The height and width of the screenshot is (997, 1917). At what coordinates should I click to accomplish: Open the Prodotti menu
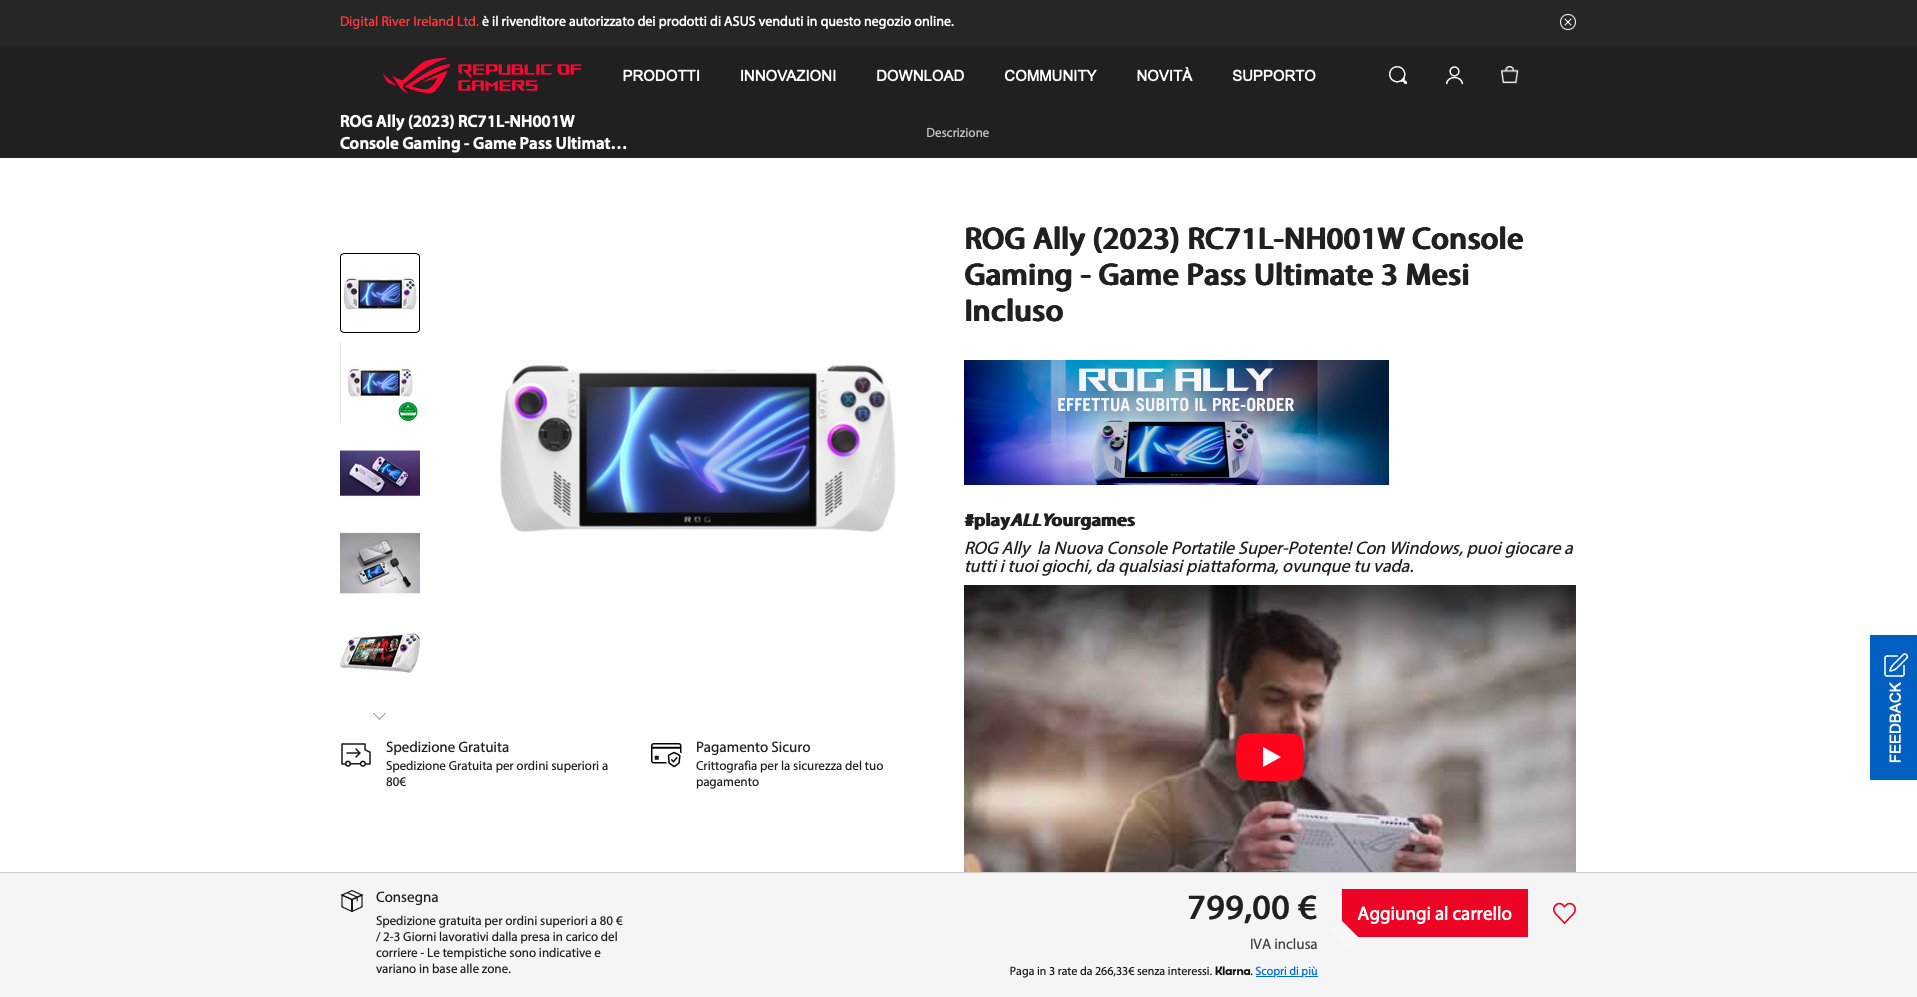coord(661,76)
